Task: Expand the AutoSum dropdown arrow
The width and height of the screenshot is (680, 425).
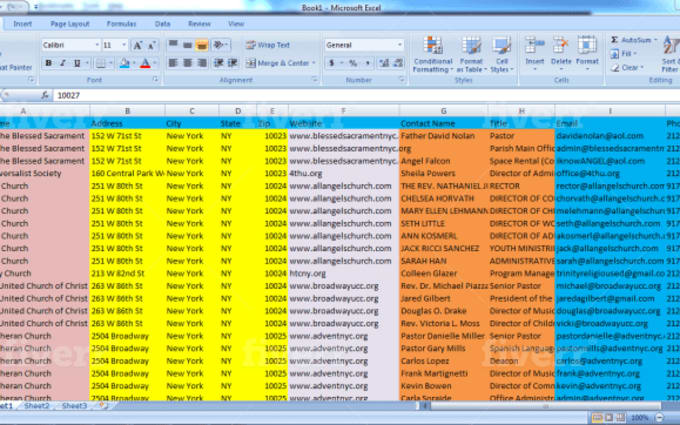Action: coord(655,40)
